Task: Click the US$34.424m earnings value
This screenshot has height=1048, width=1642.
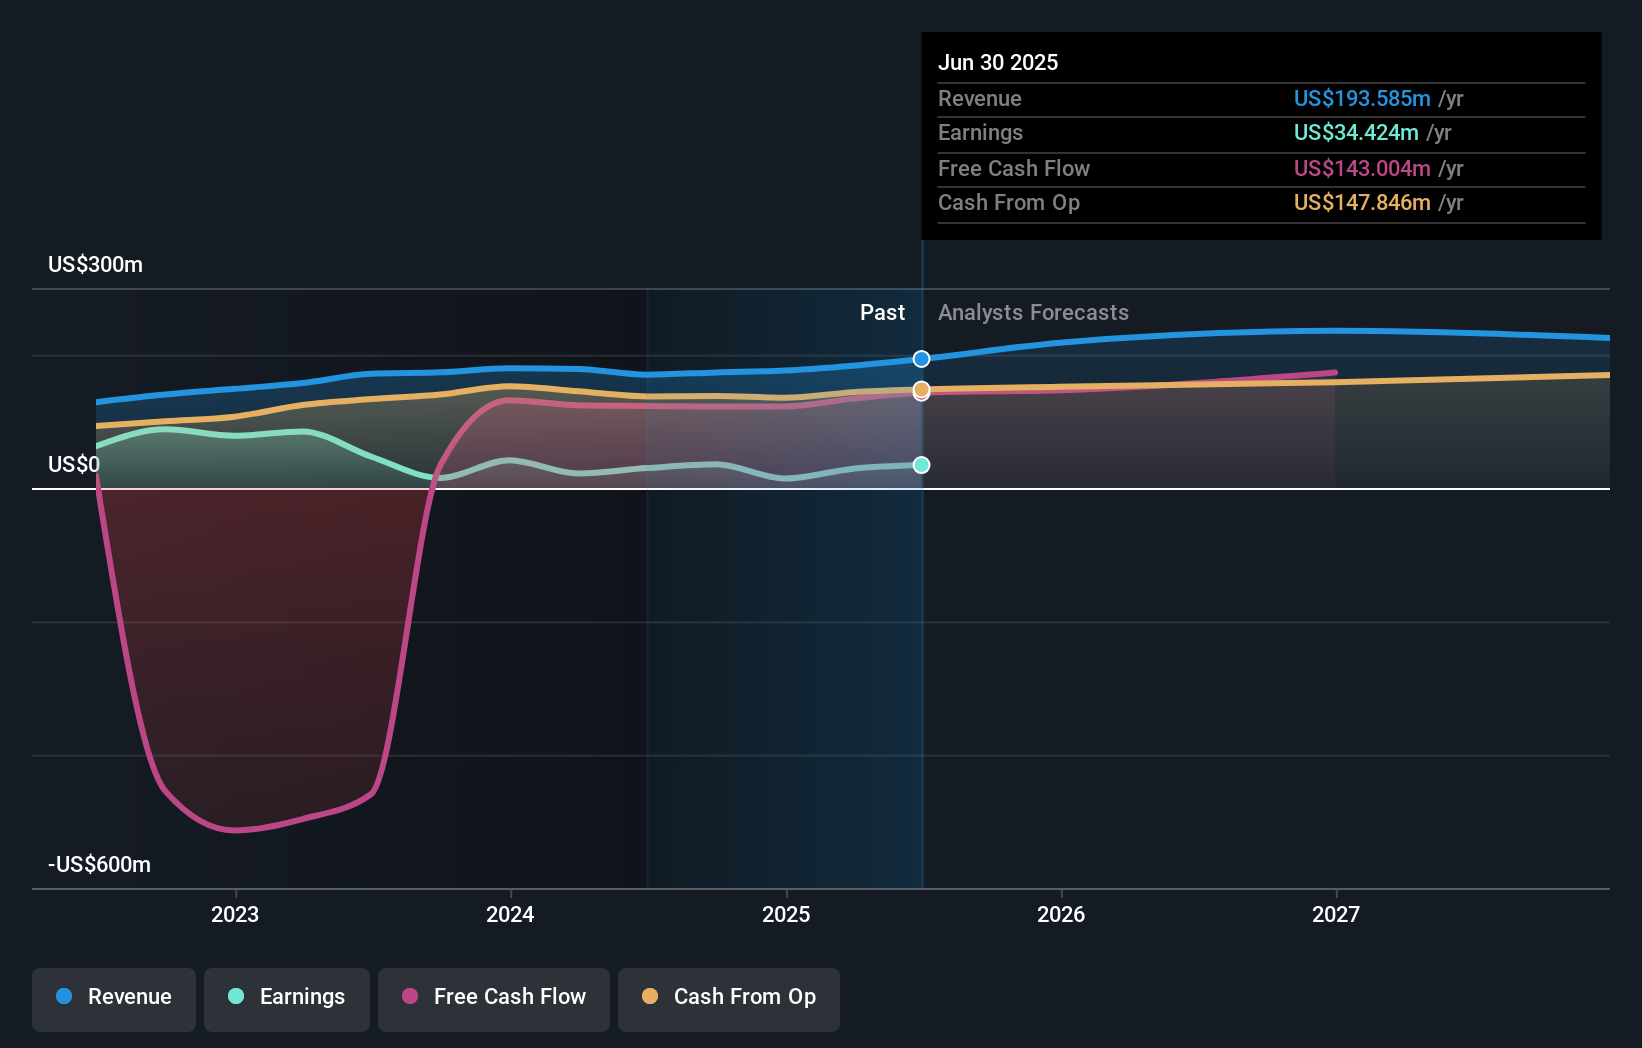Action: pos(1356,132)
